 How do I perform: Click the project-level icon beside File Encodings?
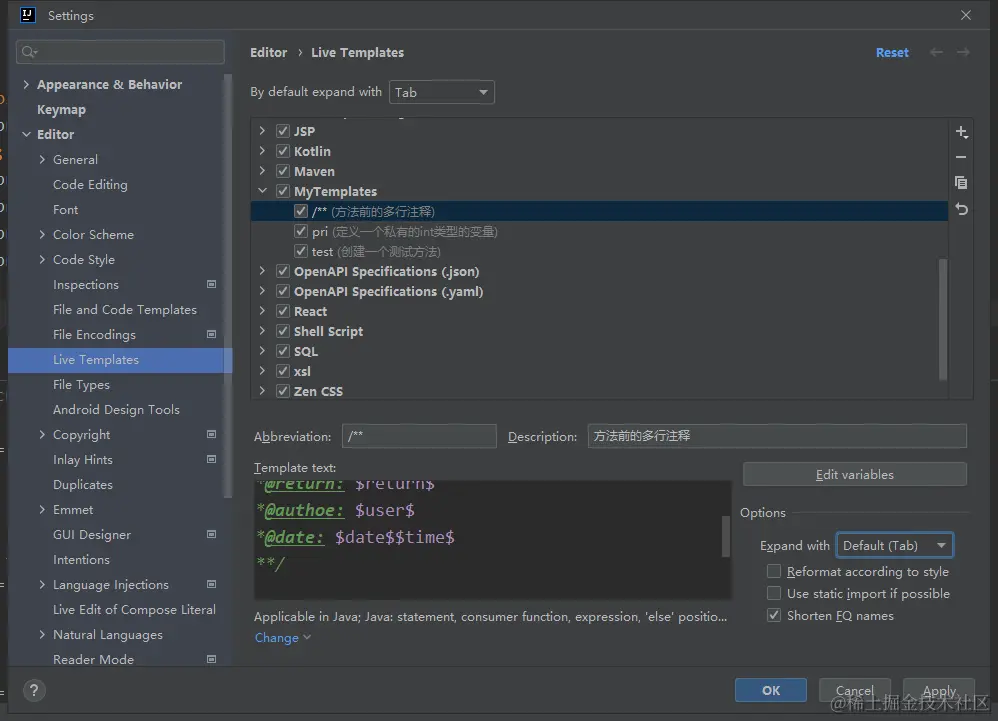[x=211, y=334]
